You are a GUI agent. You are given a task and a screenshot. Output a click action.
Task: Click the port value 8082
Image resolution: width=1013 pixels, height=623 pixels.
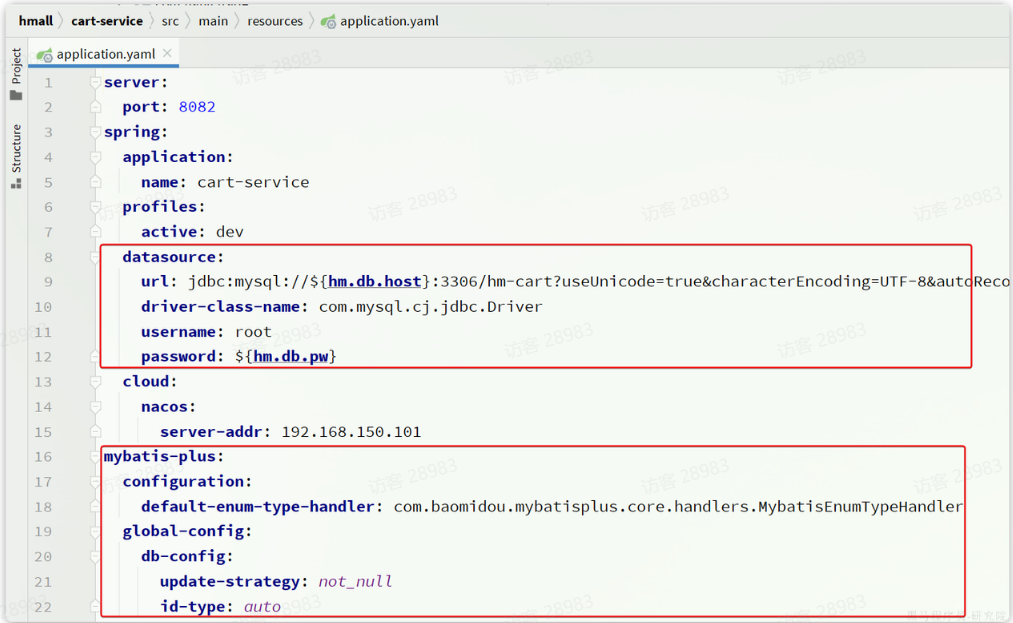tap(197, 107)
